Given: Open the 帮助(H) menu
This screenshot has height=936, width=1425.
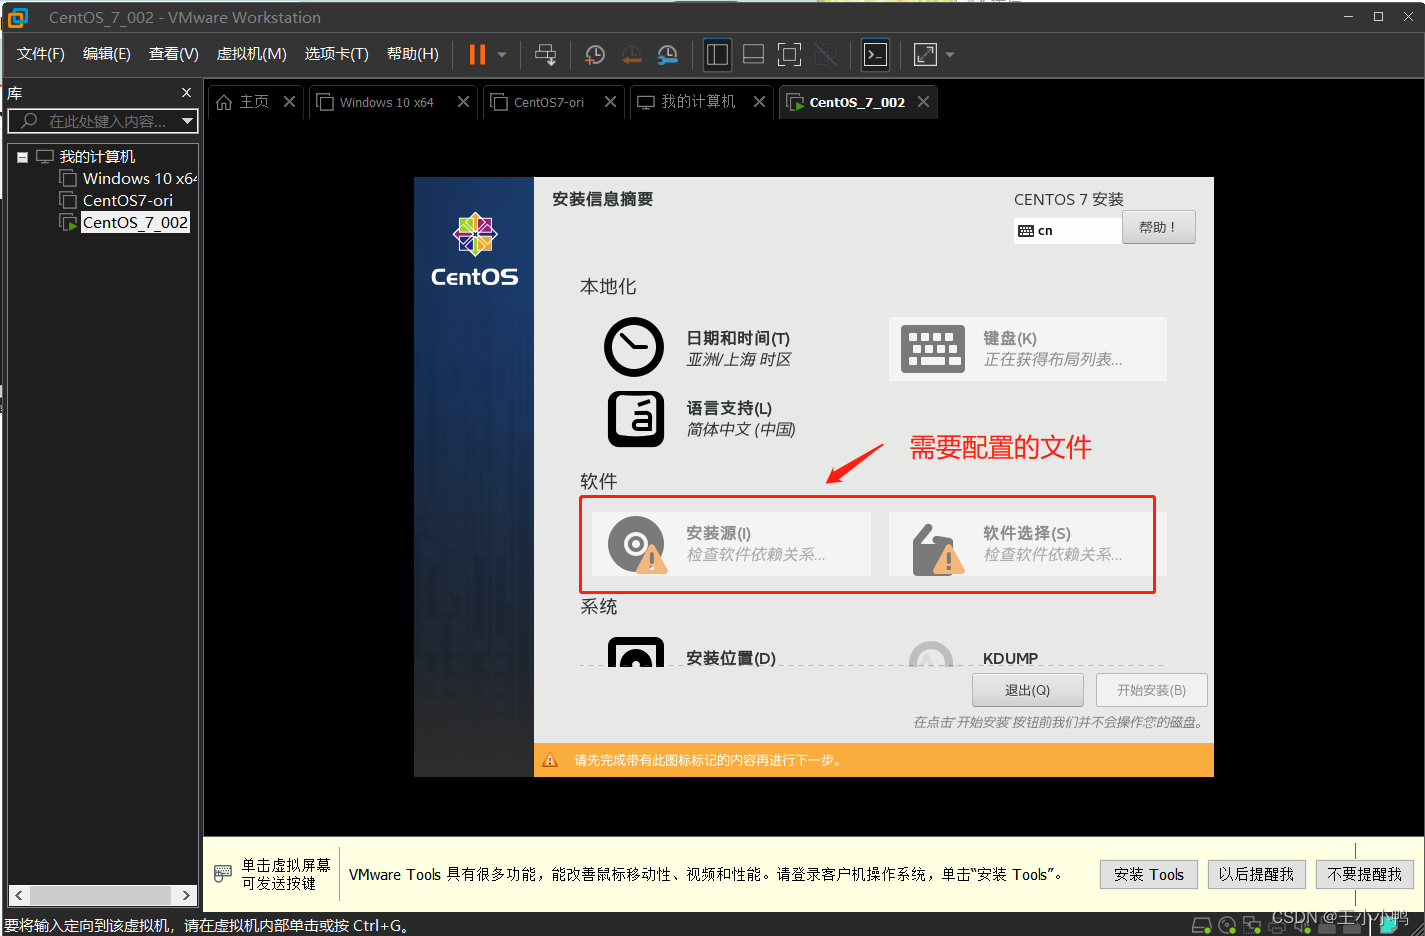Looking at the screenshot, I should [413, 54].
